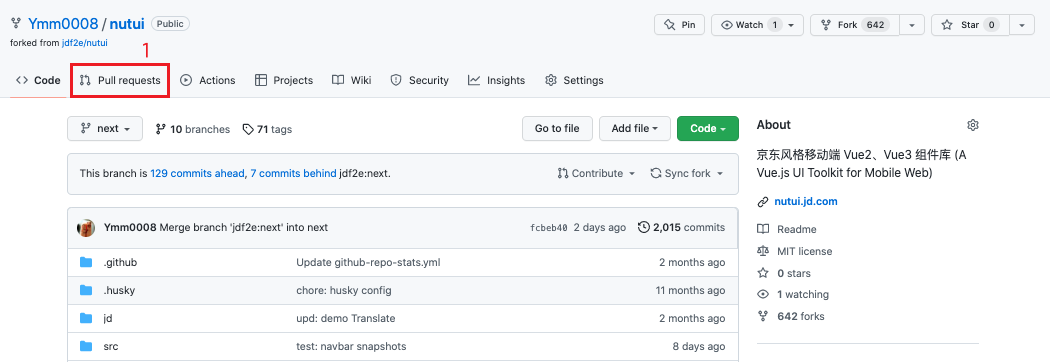This screenshot has width=1050, height=362.
Task: Click the license scale icon
Action: point(763,252)
